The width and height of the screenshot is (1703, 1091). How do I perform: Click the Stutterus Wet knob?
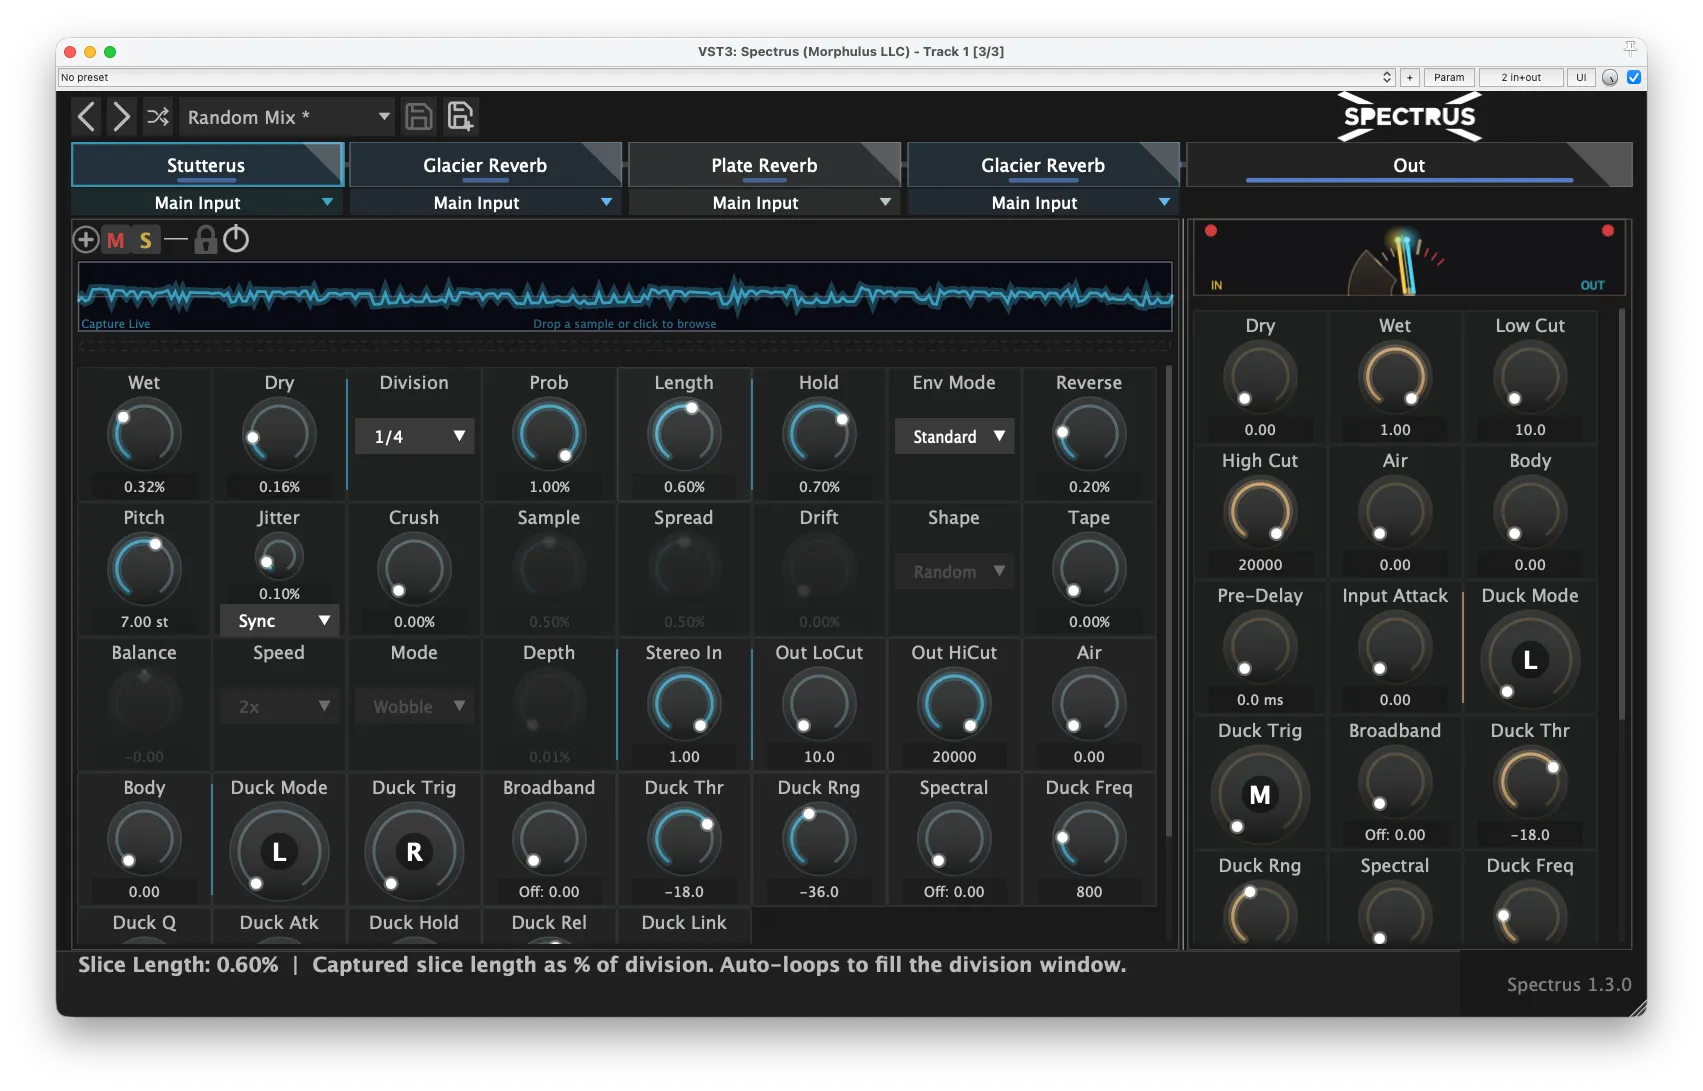click(x=144, y=435)
